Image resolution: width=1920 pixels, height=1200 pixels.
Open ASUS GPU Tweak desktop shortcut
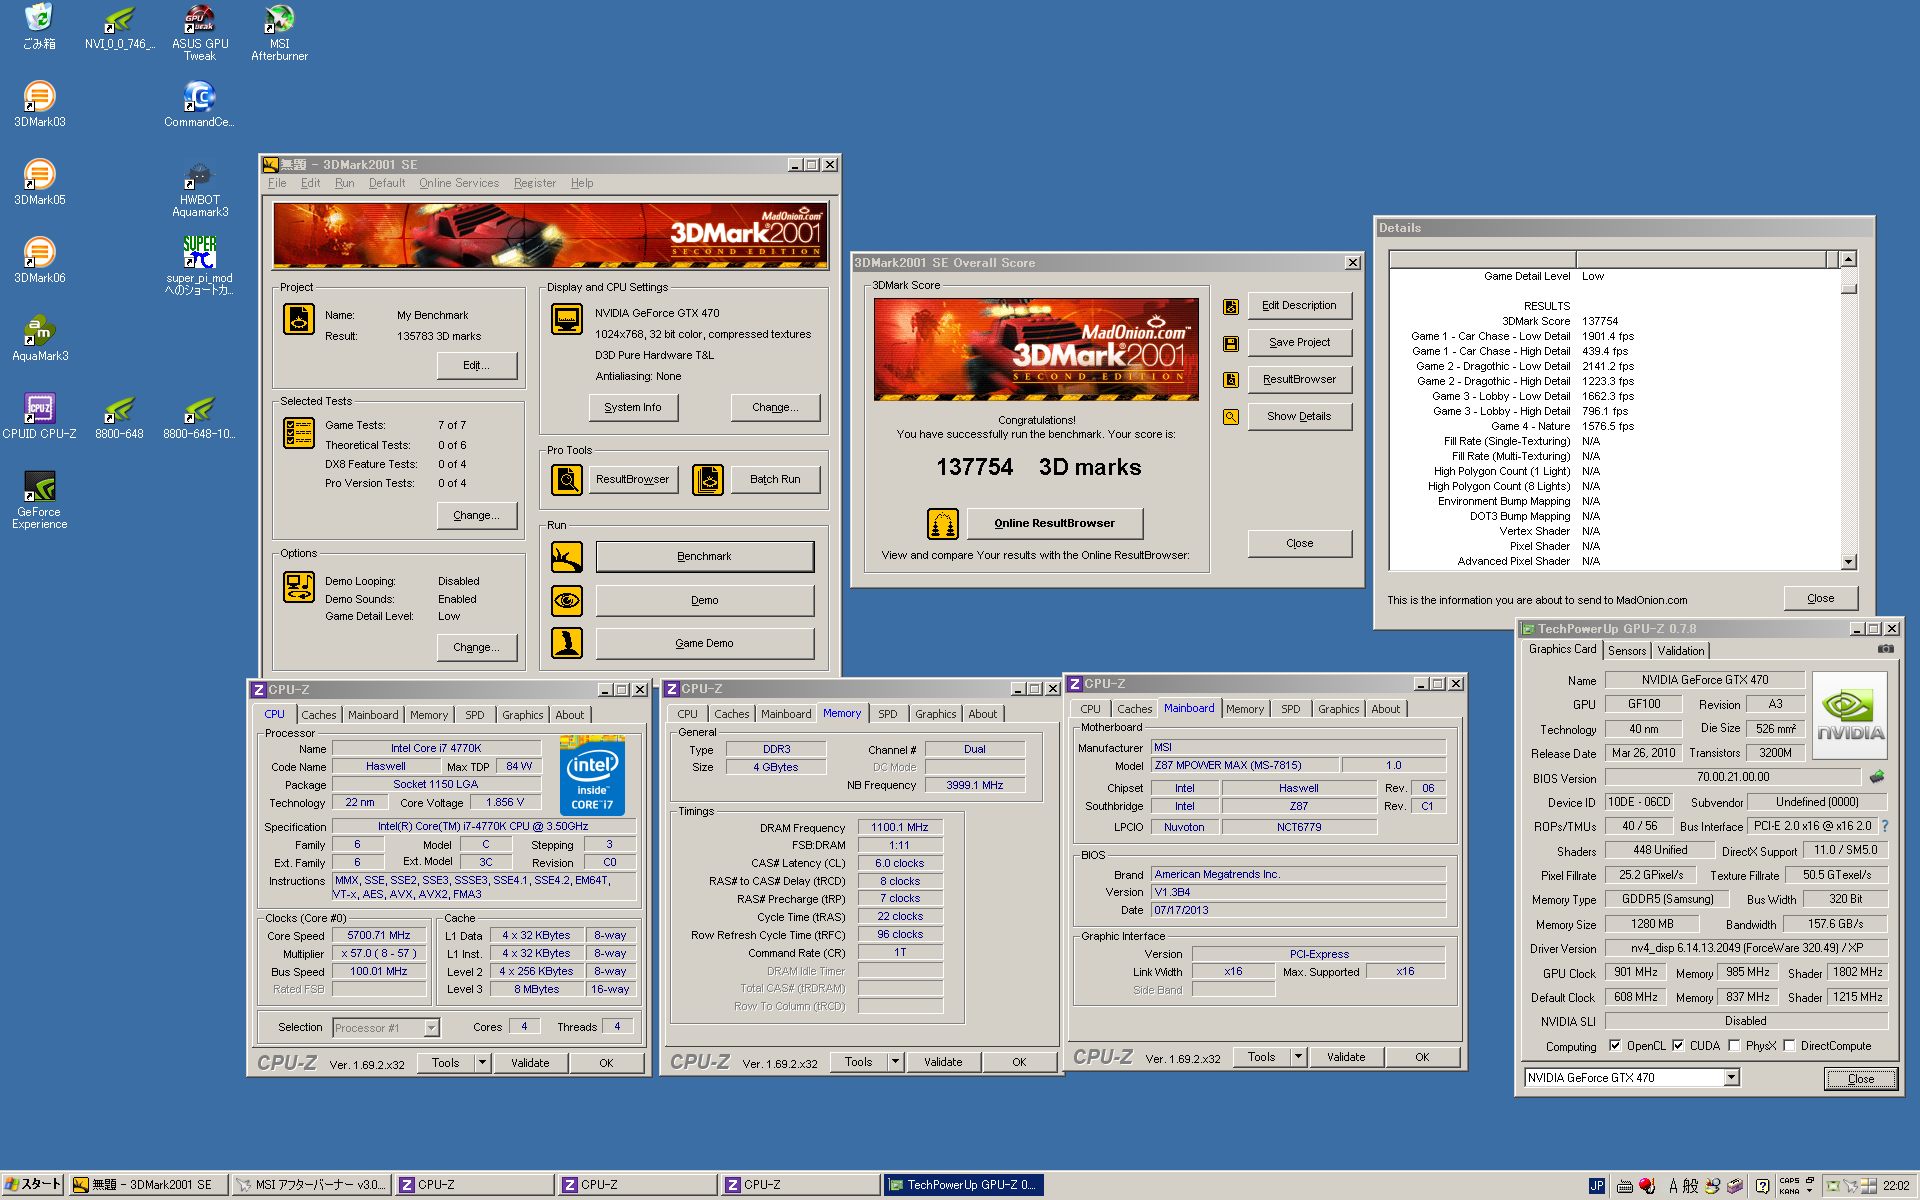pos(200,32)
